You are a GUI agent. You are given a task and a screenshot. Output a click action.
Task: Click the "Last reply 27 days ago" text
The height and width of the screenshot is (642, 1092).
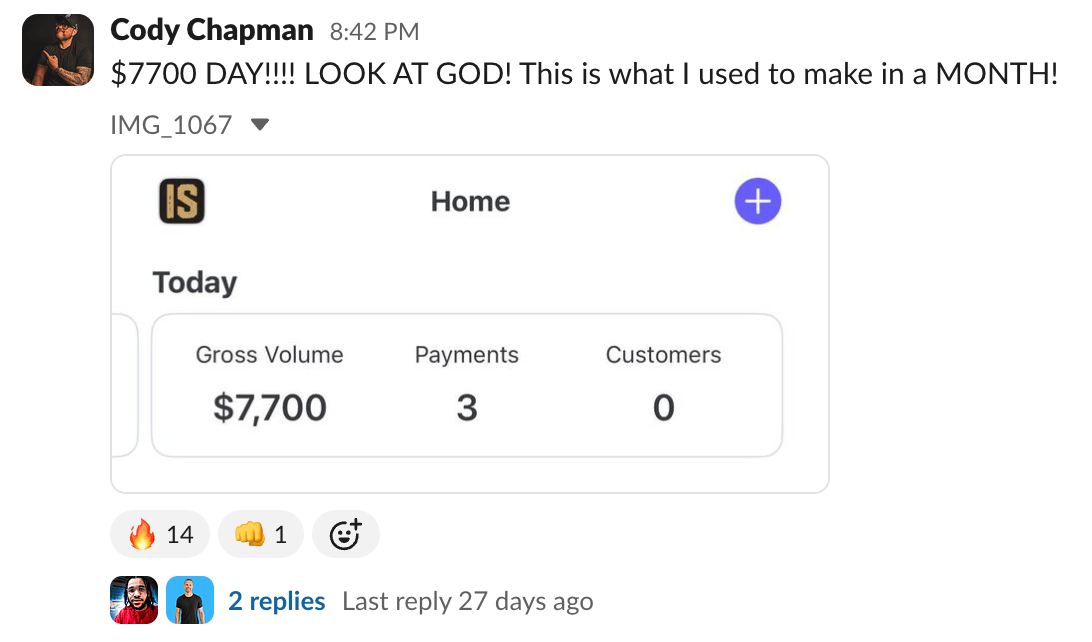[x=467, y=601]
